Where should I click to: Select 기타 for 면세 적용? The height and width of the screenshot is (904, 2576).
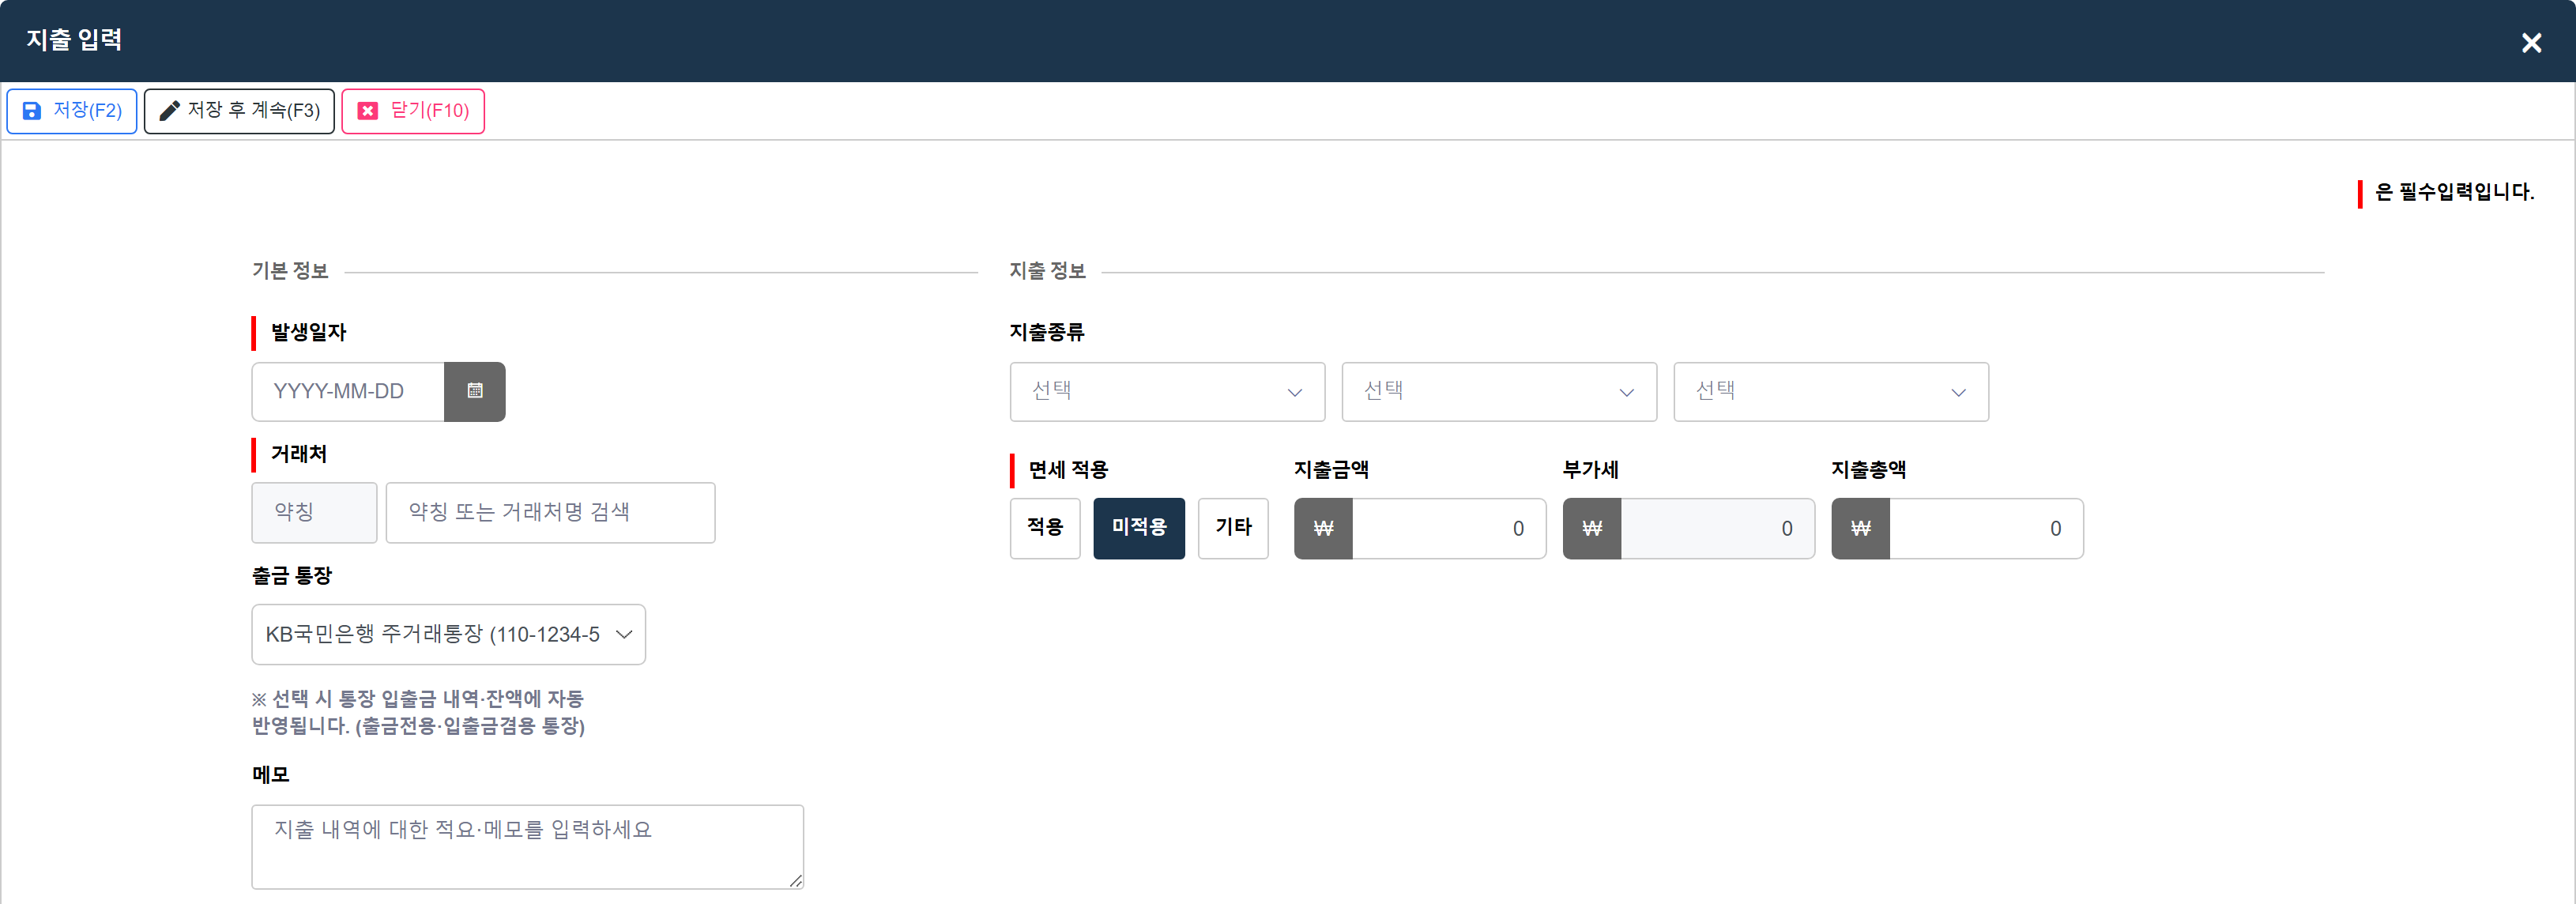[x=1233, y=528]
